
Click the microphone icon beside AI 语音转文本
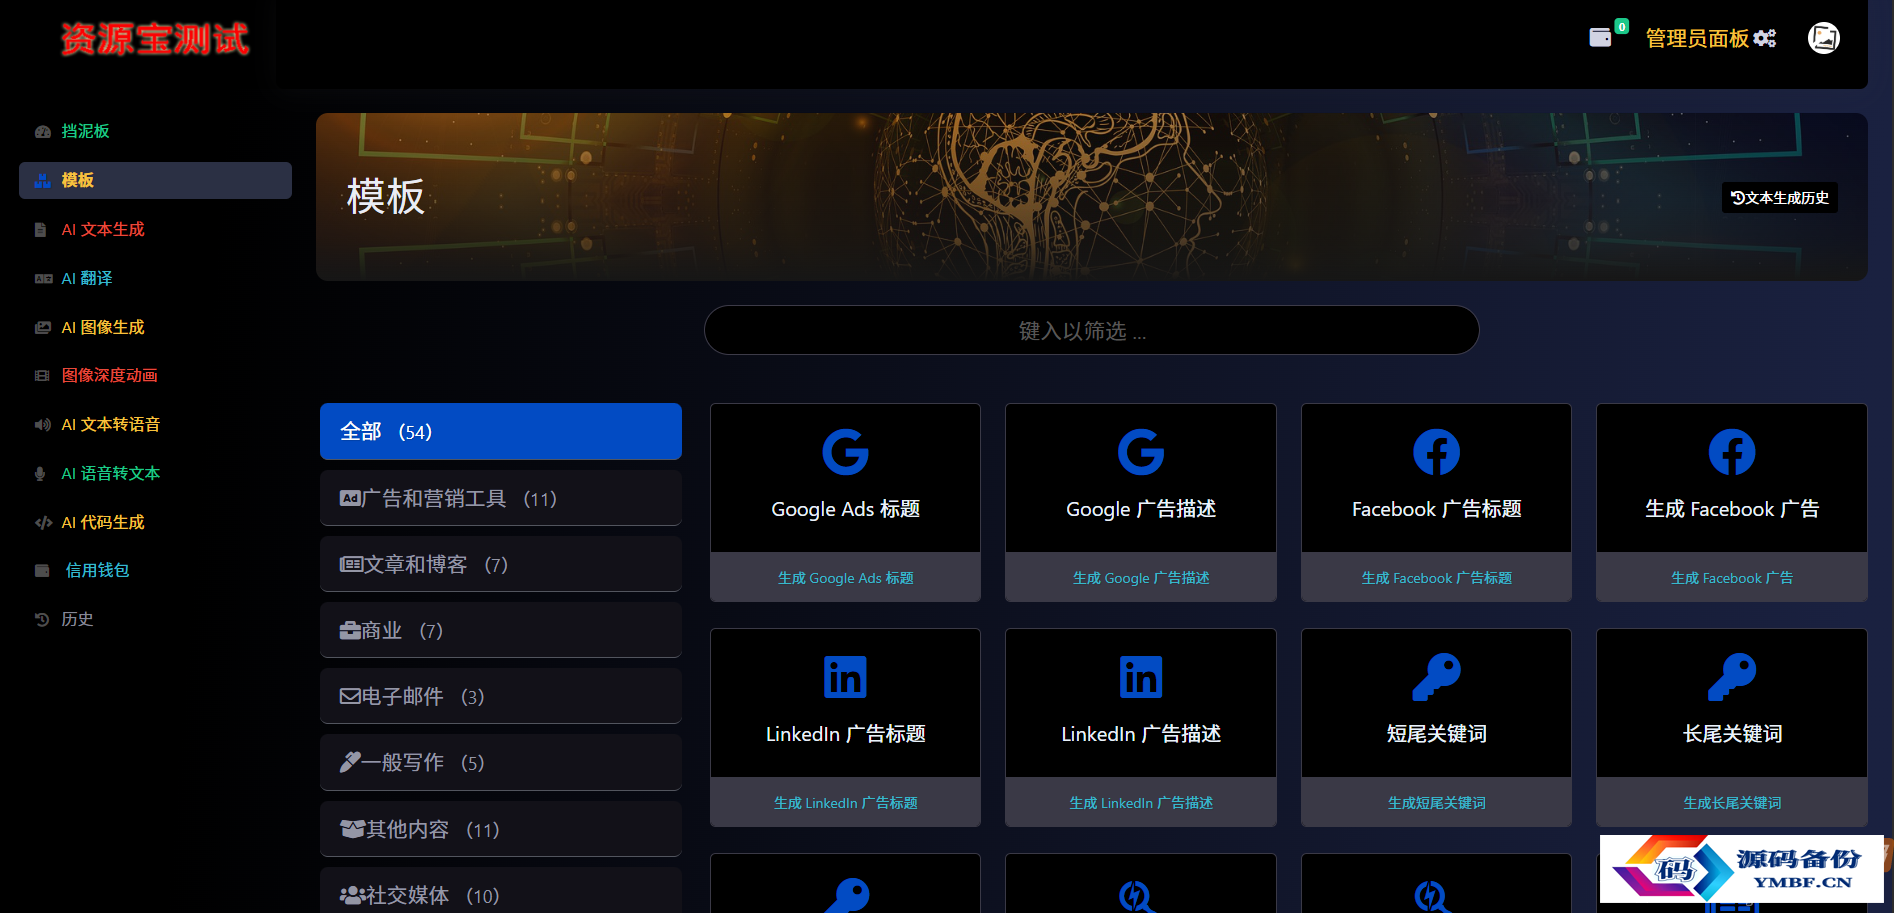coord(40,473)
